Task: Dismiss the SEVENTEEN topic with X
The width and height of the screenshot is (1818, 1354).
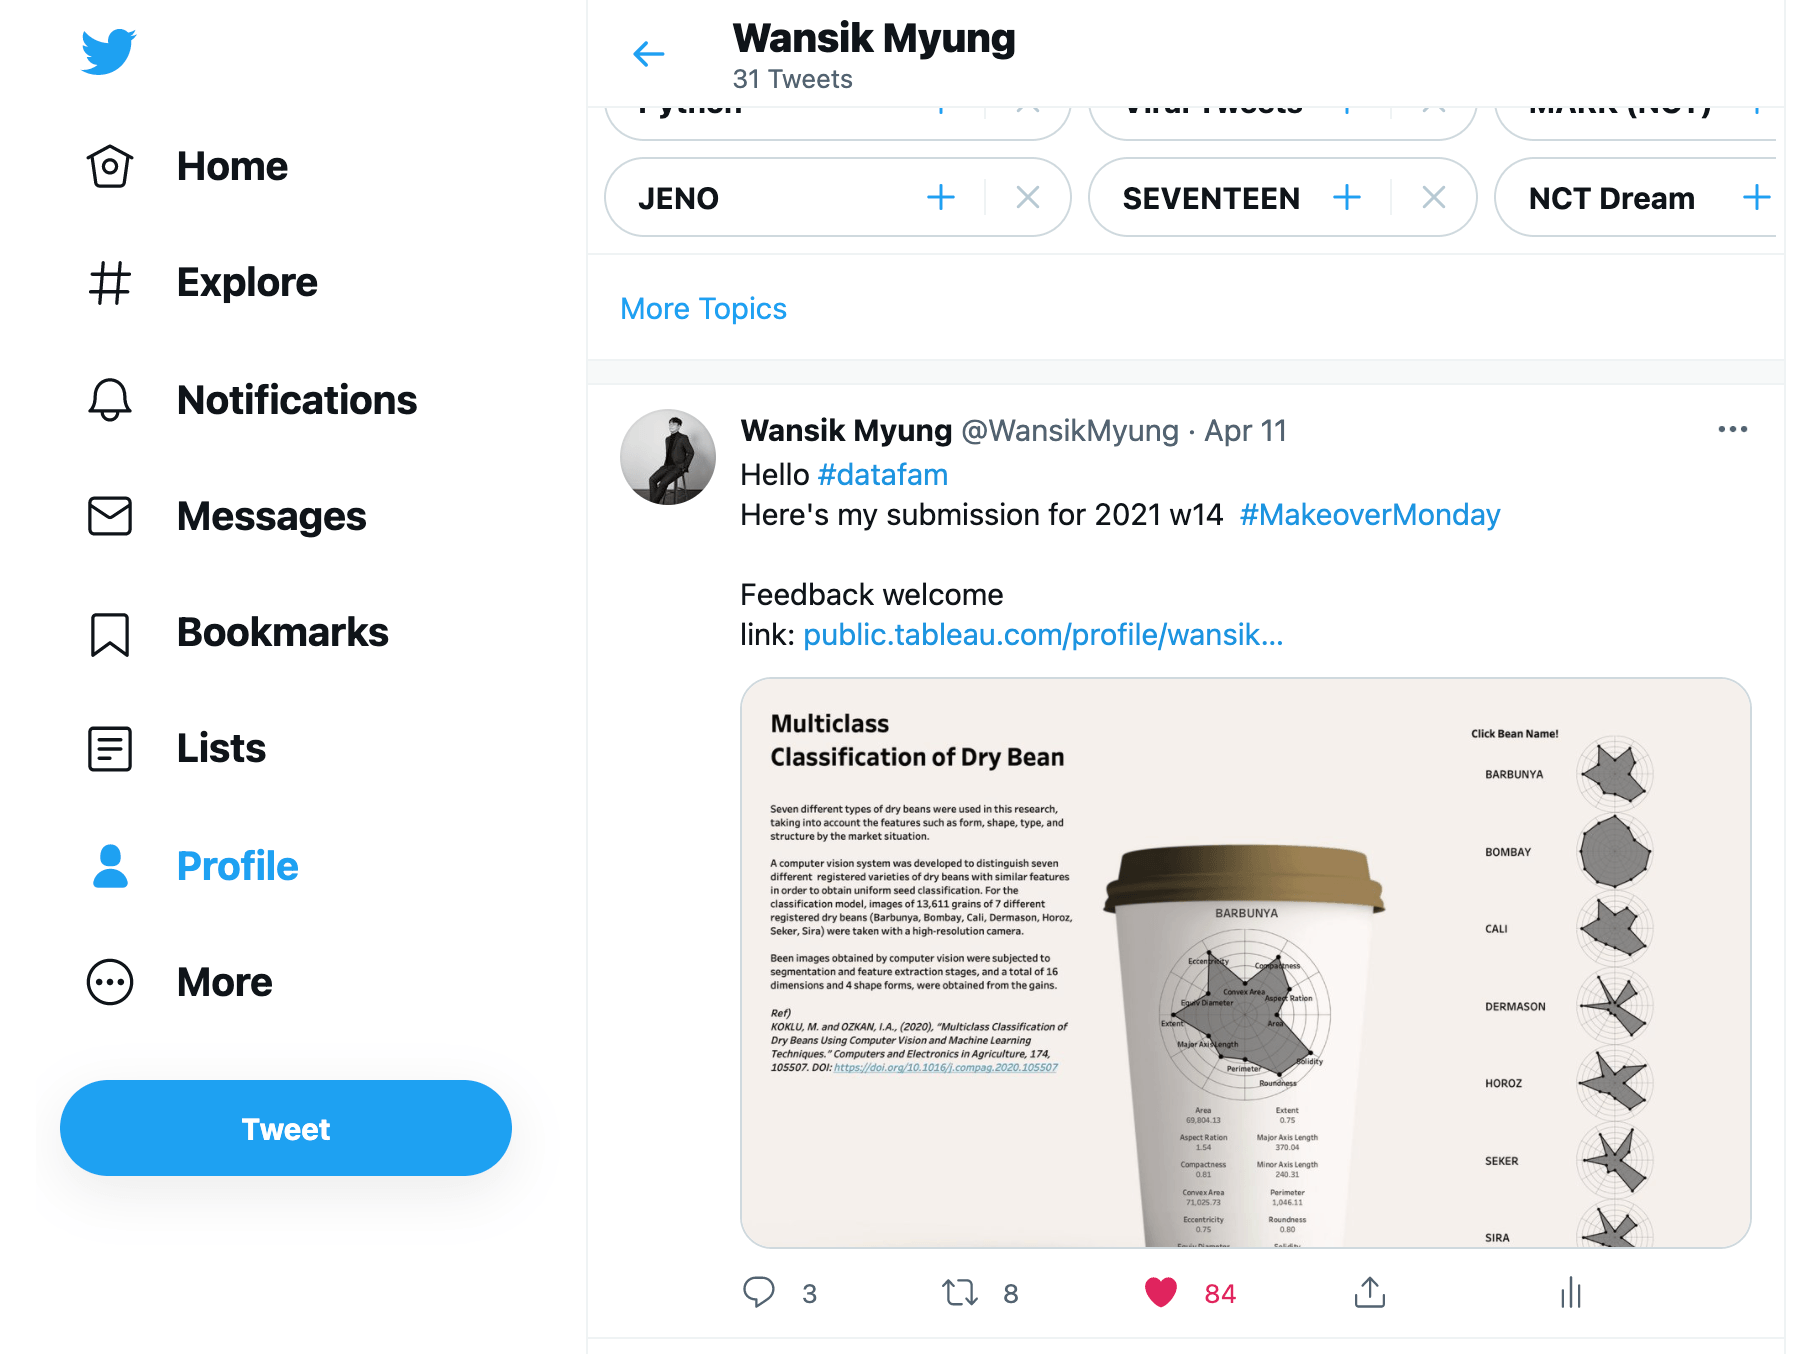Action: (1433, 197)
